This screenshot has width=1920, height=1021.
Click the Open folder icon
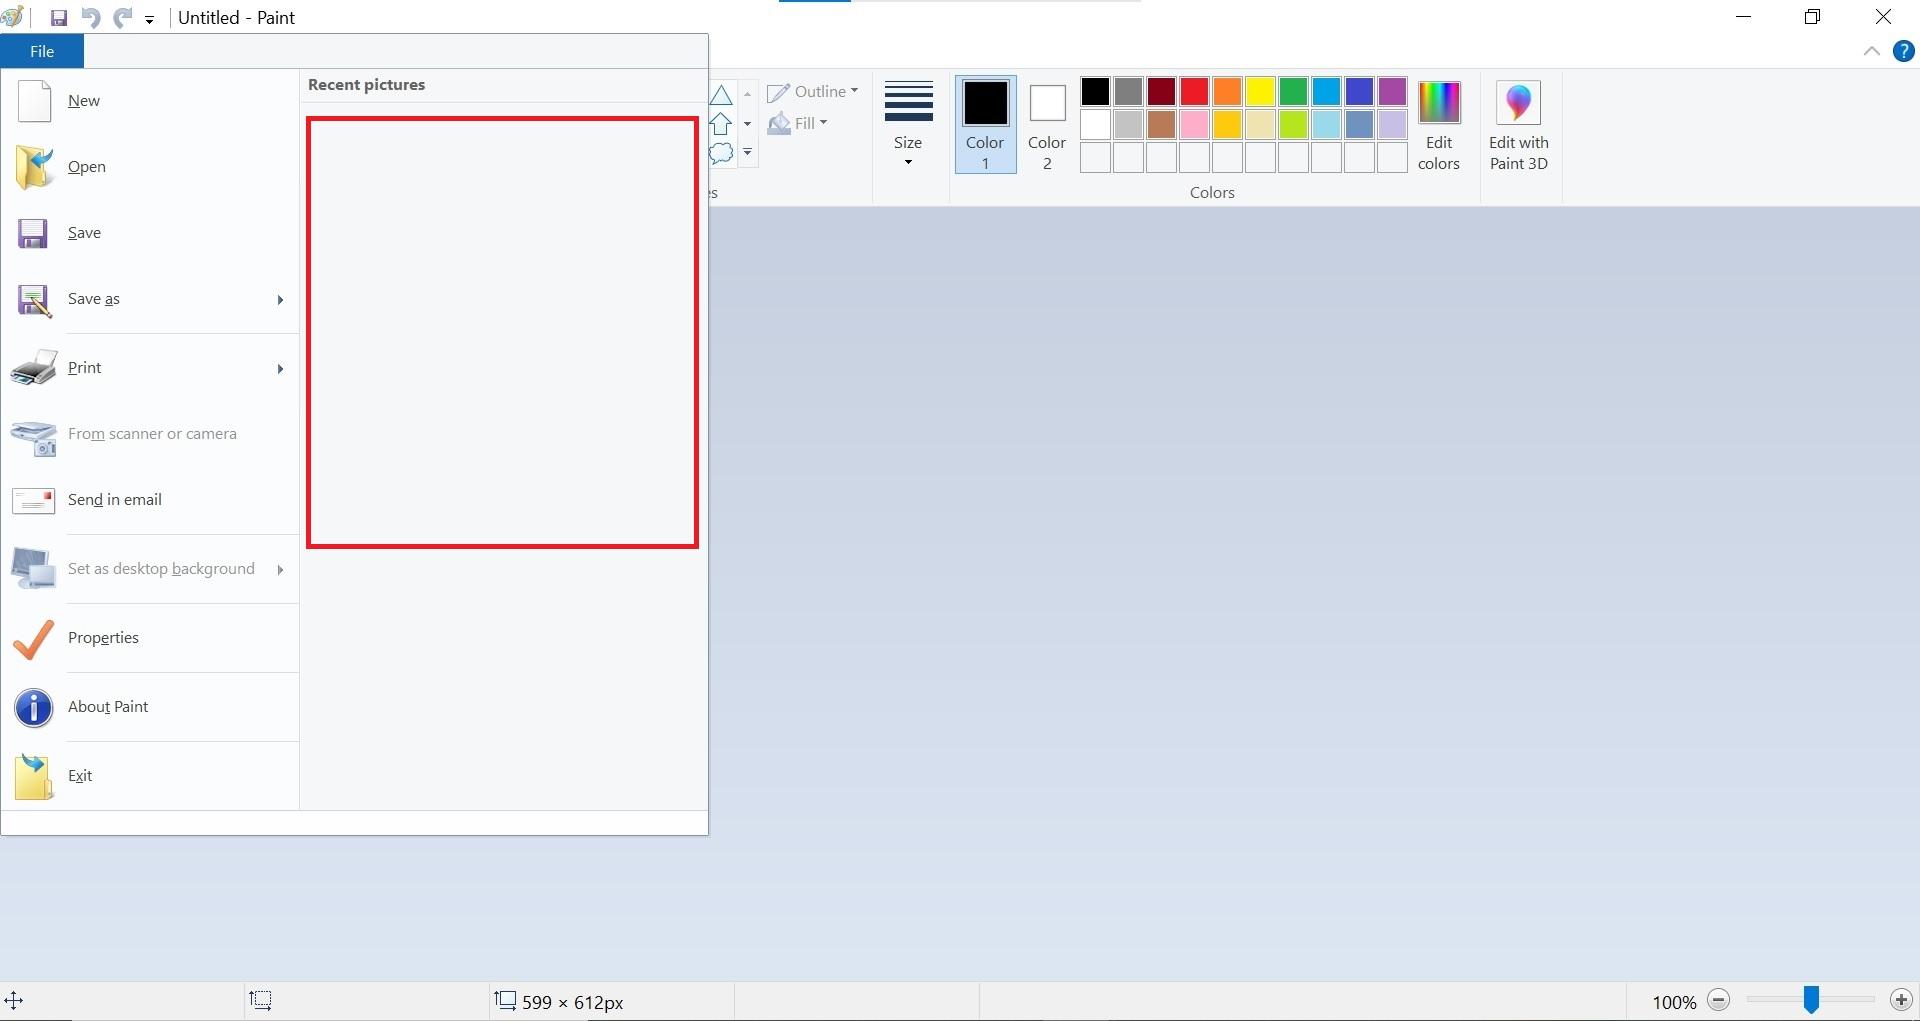coord(34,167)
